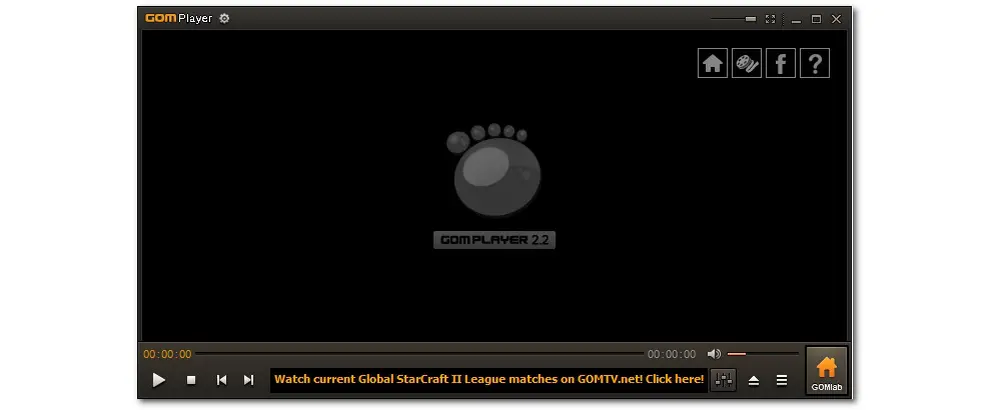Open the GOMTV.net StarCraft II banner link
This screenshot has height=410, width=1000.
pos(489,380)
